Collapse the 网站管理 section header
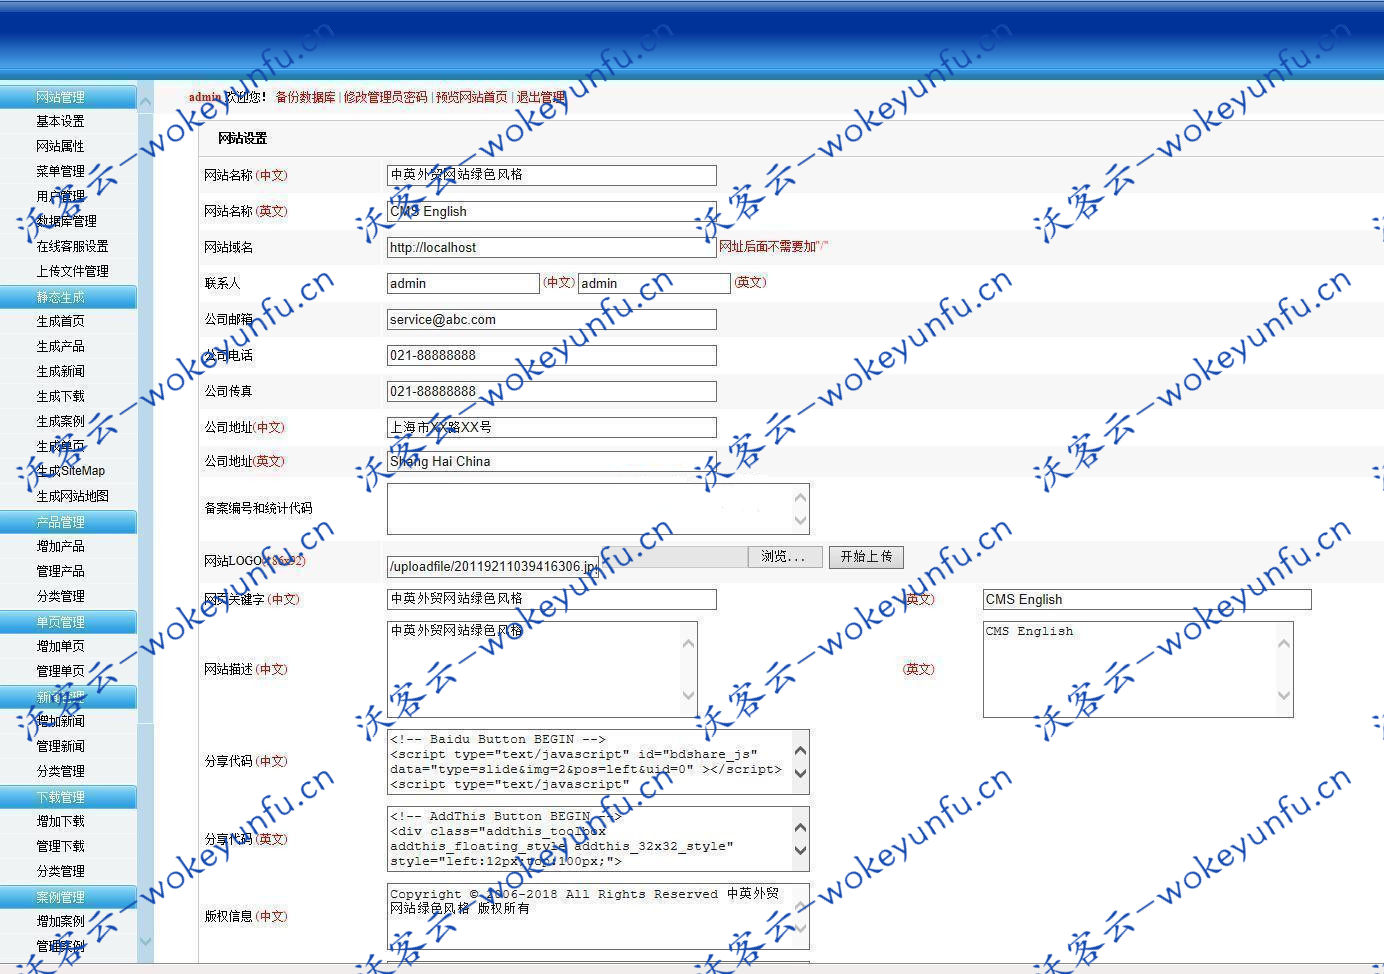1384x974 pixels. click(x=68, y=97)
